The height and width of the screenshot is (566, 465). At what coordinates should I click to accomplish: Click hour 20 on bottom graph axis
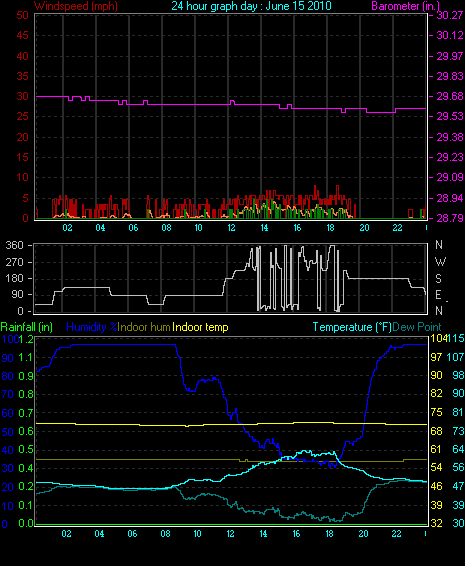click(363, 534)
